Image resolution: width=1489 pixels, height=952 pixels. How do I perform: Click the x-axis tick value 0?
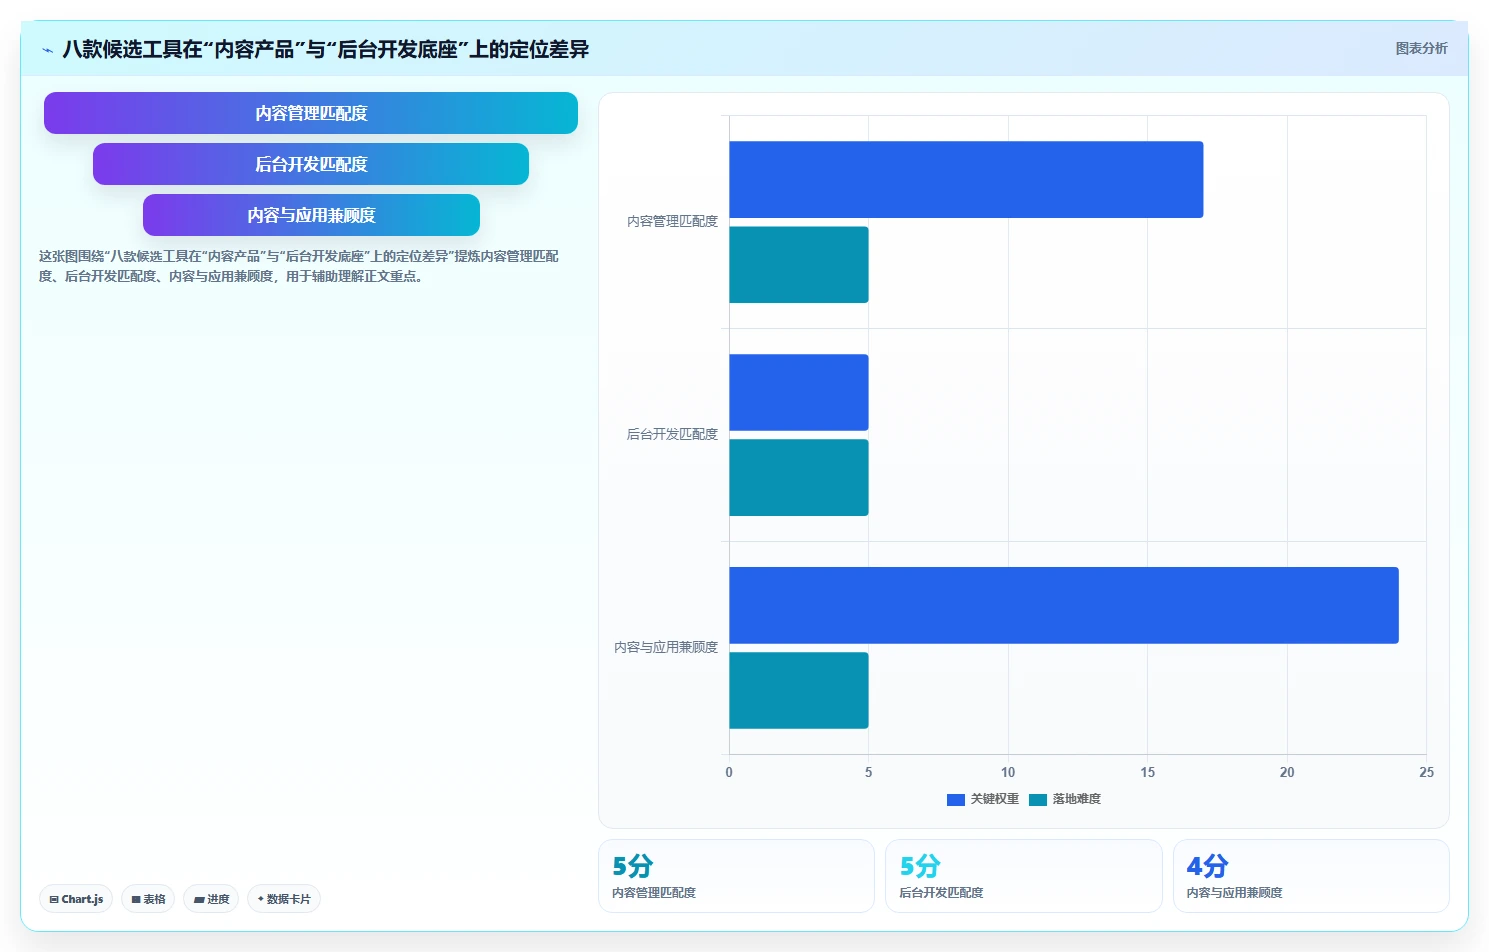729,772
